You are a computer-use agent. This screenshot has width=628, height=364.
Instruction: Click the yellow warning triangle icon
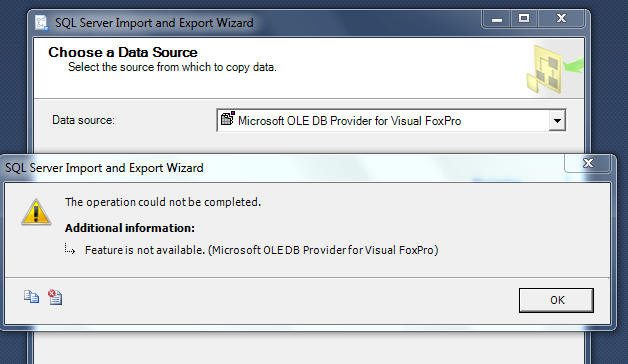point(36,212)
